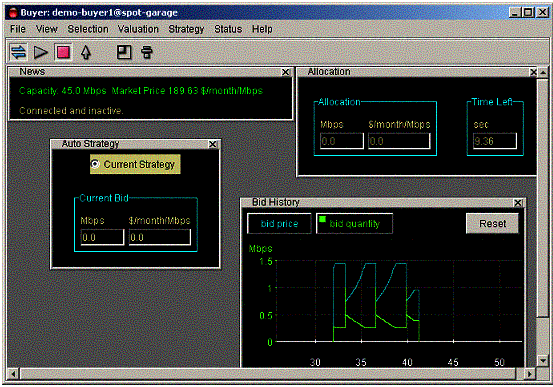
Task: Close the Auto Strategy panel
Action: point(212,144)
